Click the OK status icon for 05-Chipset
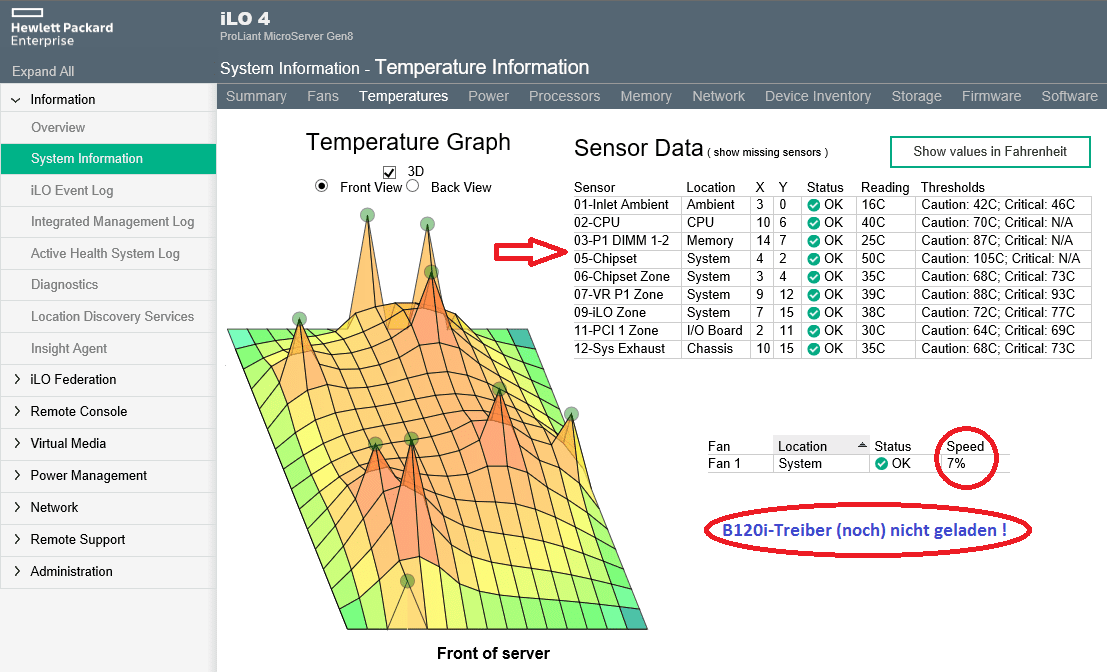Image resolution: width=1107 pixels, height=672 pixels. point(814,259)
